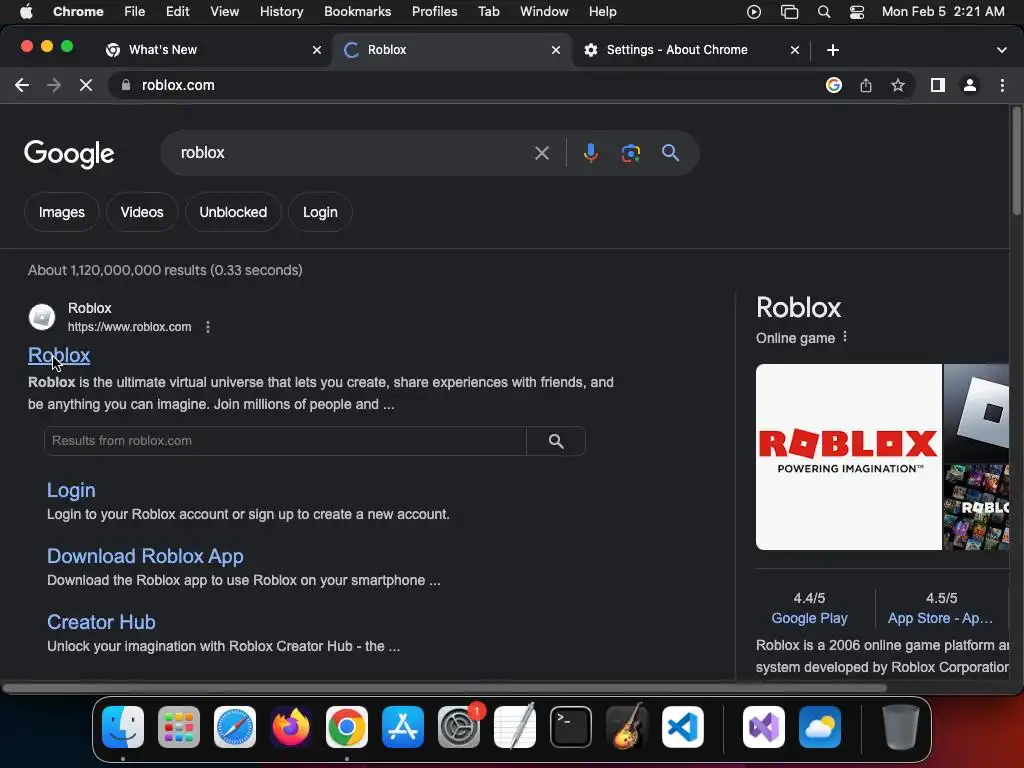The width and height of the screenshot is (1024, 768).
Task: Open Terminal from the Dock
Action: (571, 727)
